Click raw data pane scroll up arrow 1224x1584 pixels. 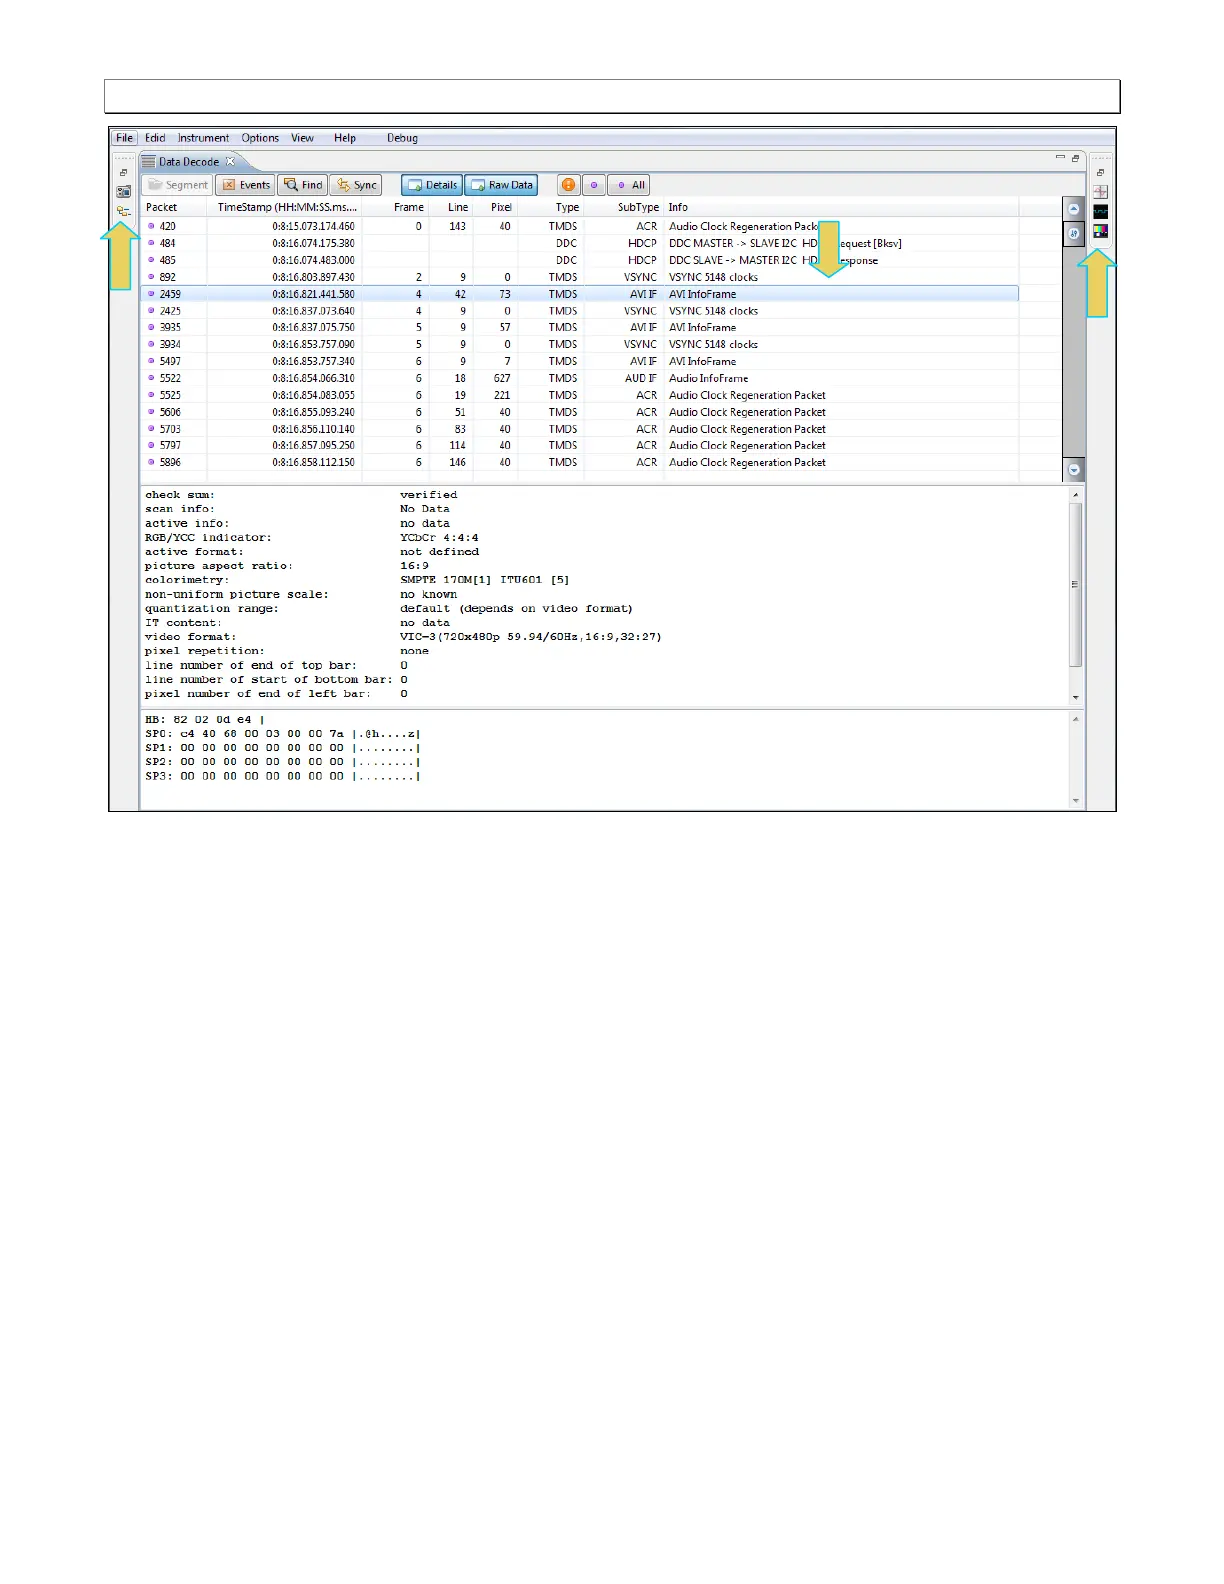point(1076,719)
